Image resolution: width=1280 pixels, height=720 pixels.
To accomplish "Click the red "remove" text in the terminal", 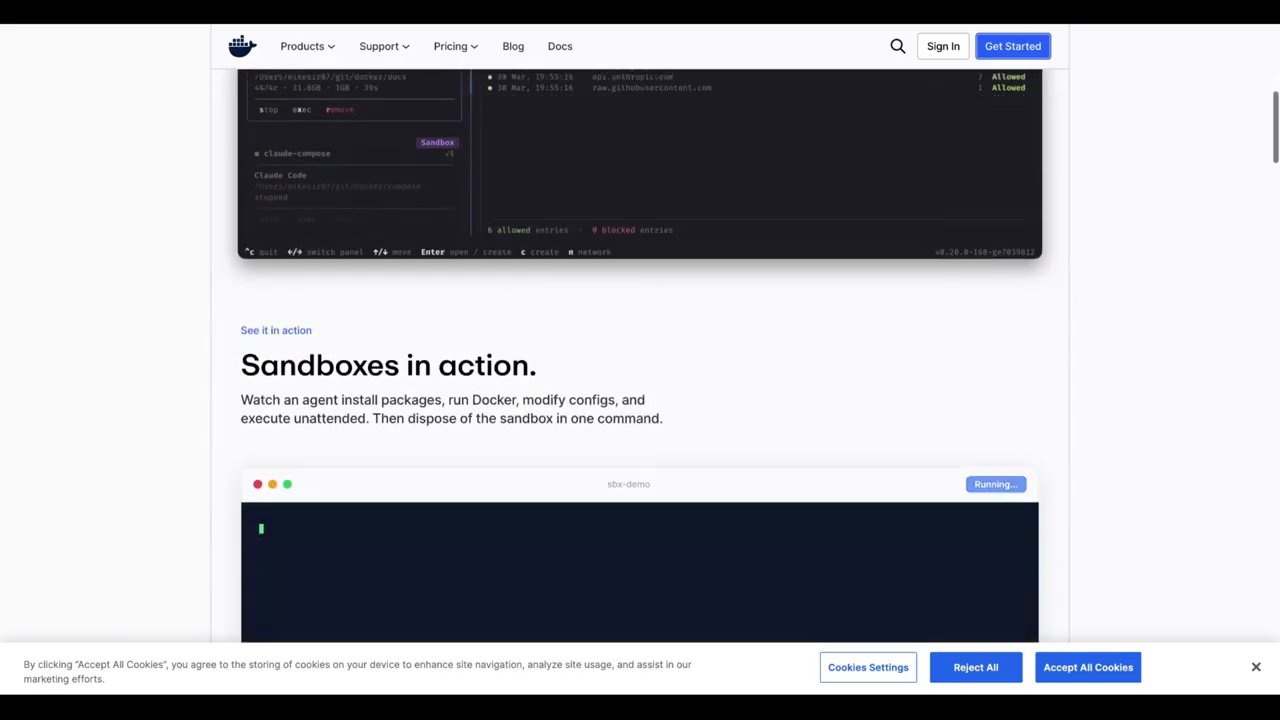I will coord(340,110).
